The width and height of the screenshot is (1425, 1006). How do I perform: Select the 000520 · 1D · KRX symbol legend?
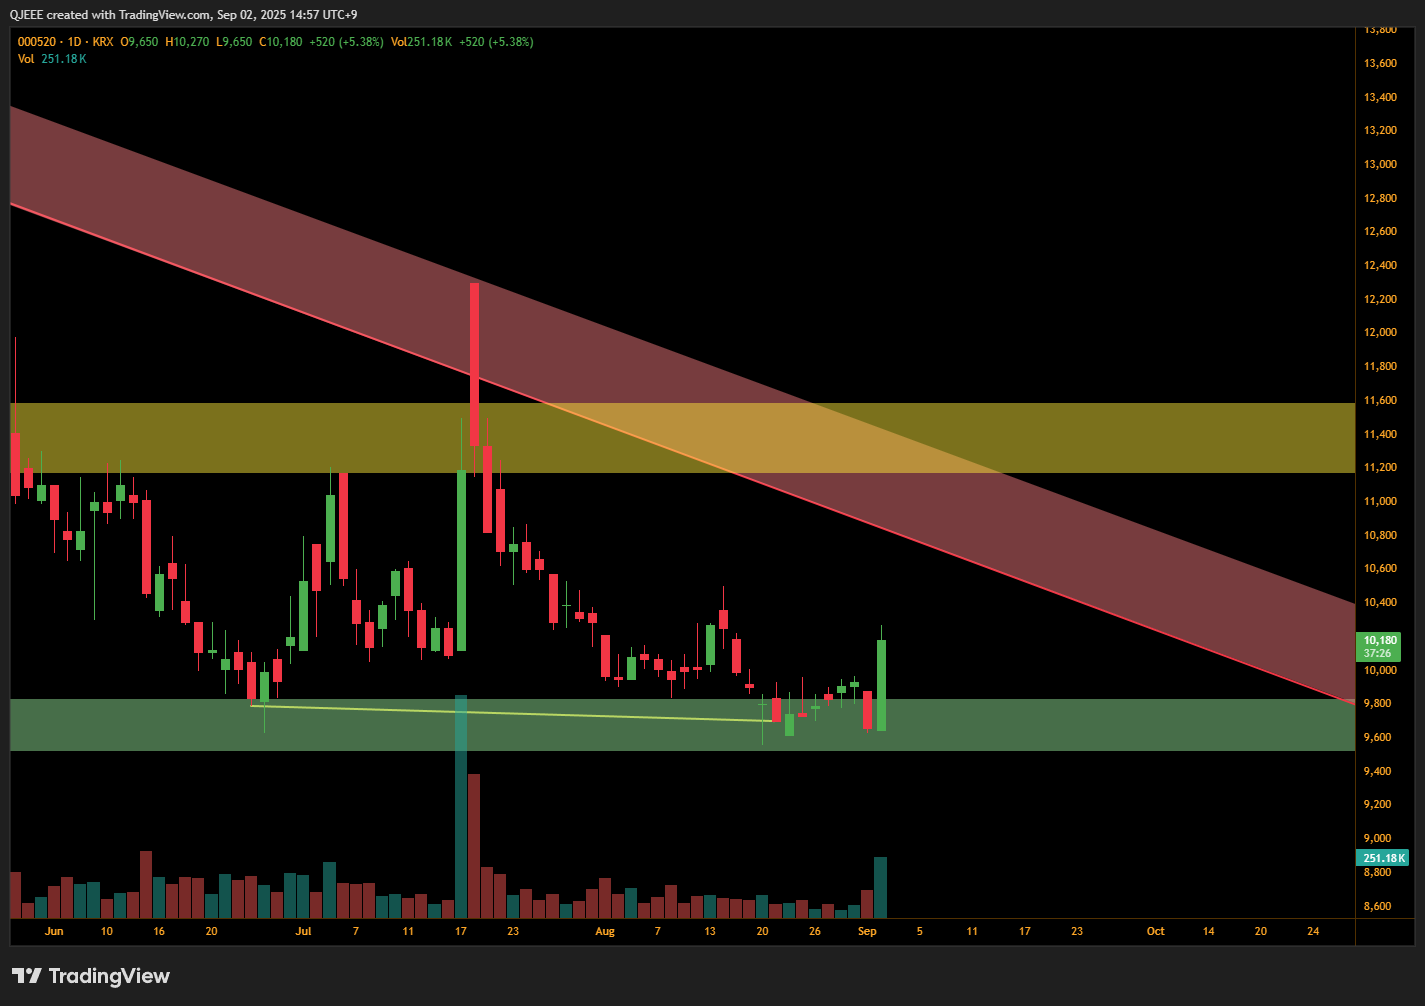(65, 42)
